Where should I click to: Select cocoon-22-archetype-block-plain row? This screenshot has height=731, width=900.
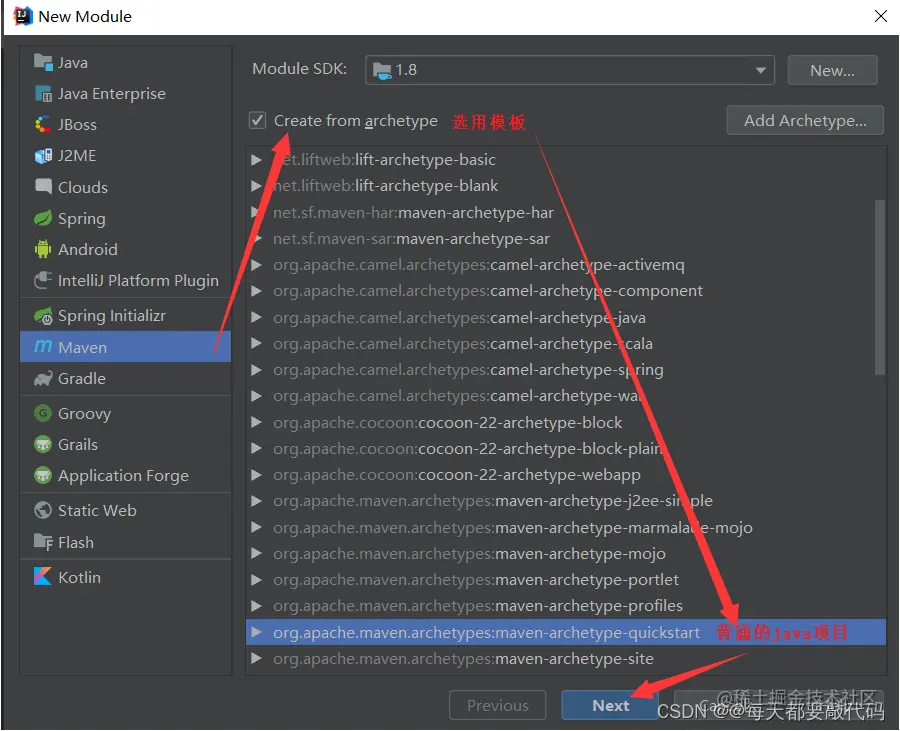(x=565, y=449)
